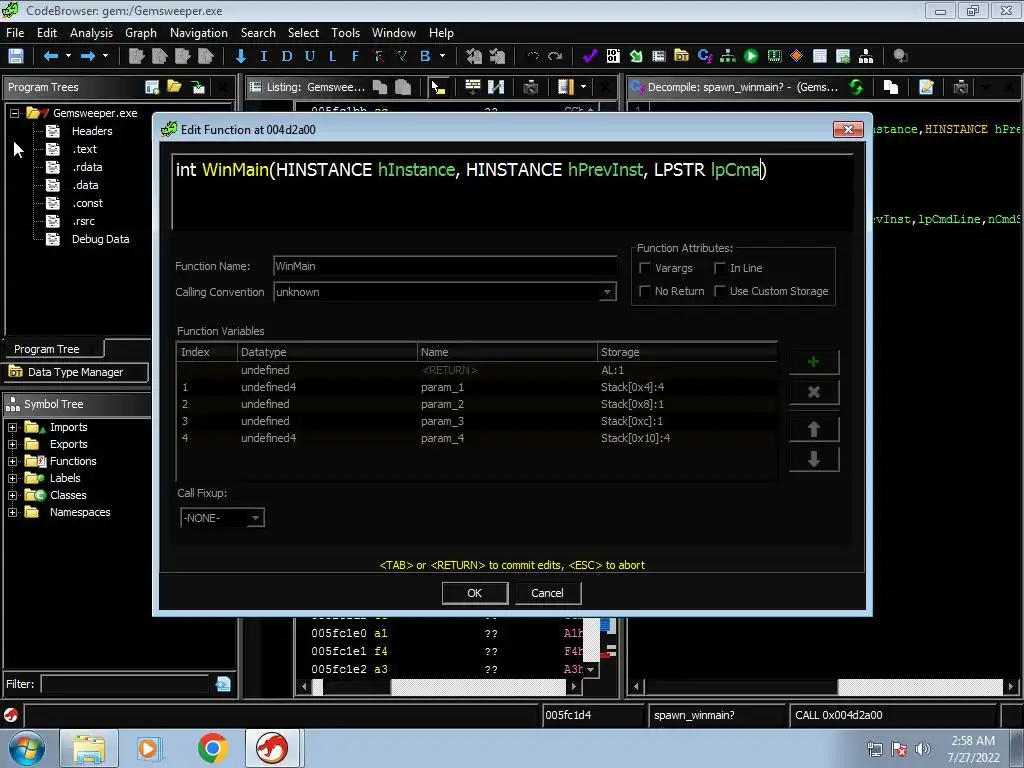The height and width of the screenshot is (768, 1024).
Task: Expand the Labels folder in Symbol Tree
Action: (12, 478)
